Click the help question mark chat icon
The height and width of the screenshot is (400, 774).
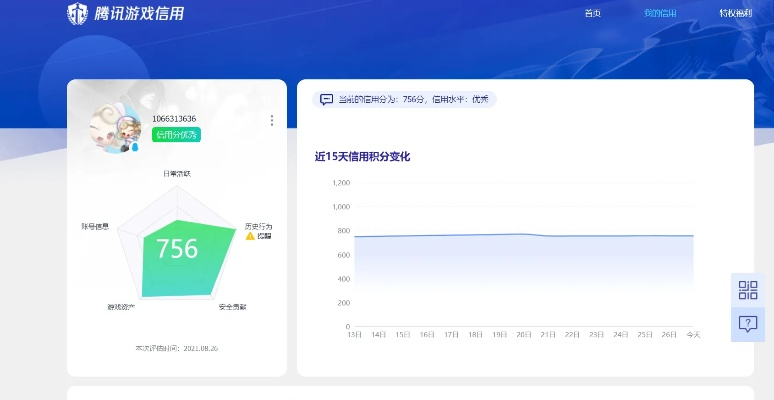pos(748,324)
